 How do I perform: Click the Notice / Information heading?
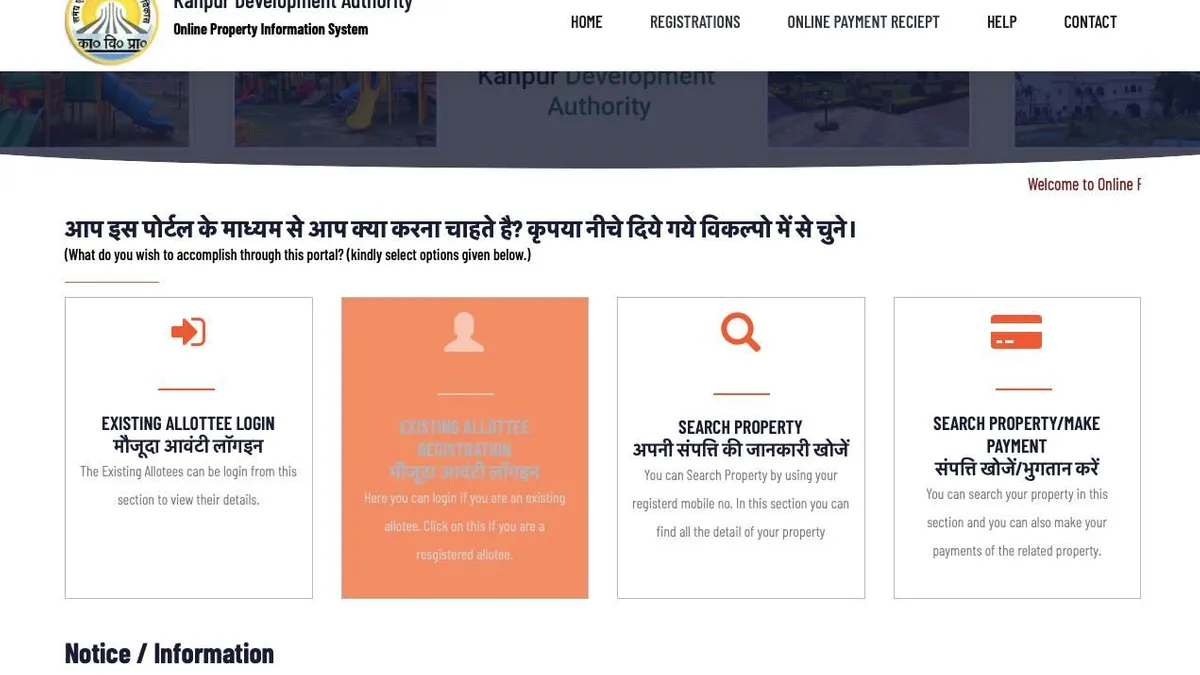coord(169,653)
